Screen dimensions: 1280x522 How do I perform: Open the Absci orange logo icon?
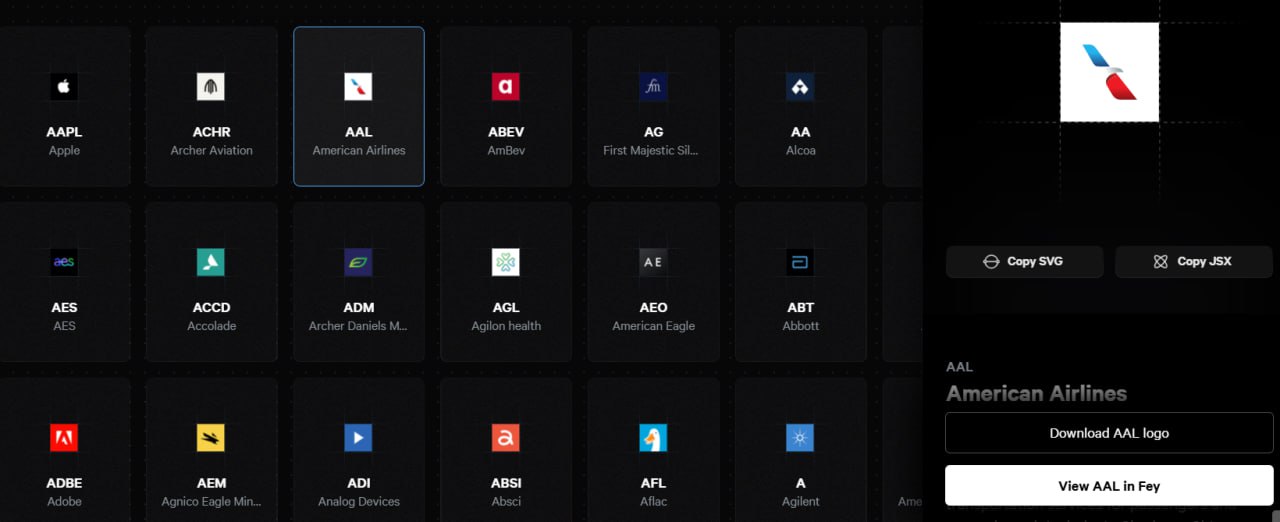click(x=506, y=438)
